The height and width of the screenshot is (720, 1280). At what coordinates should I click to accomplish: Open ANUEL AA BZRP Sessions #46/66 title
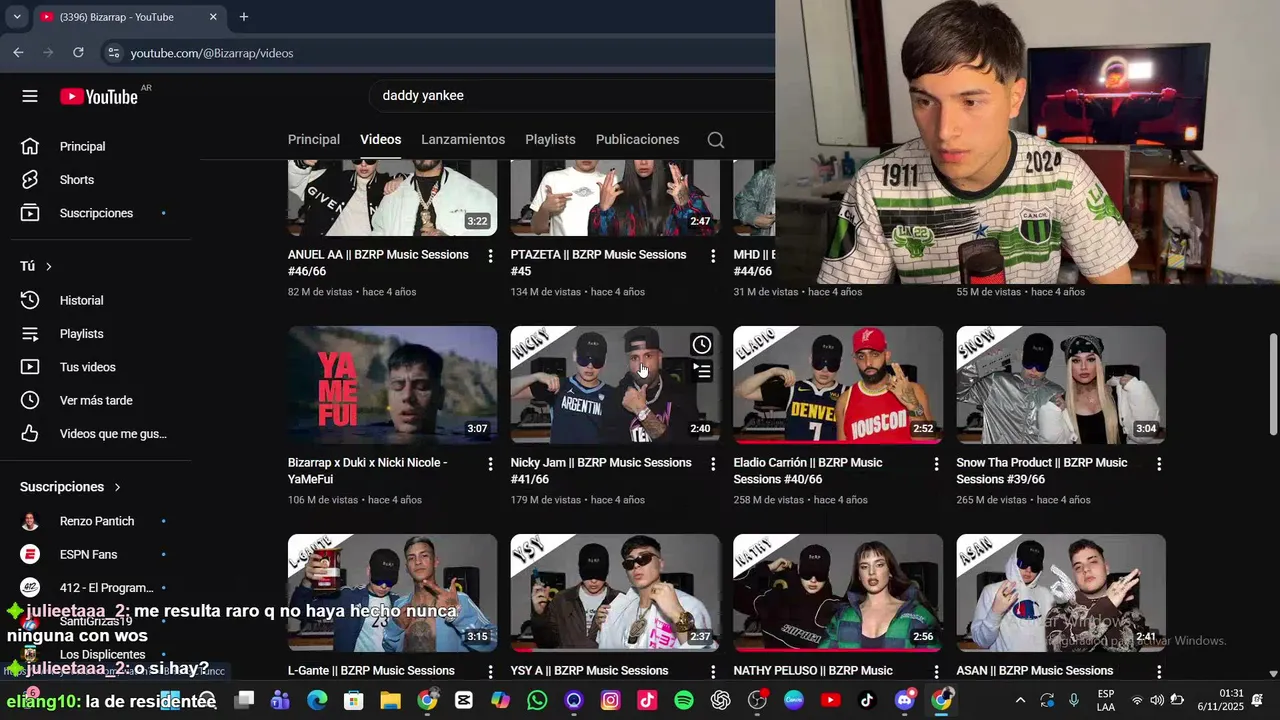[x=378, y=263]
